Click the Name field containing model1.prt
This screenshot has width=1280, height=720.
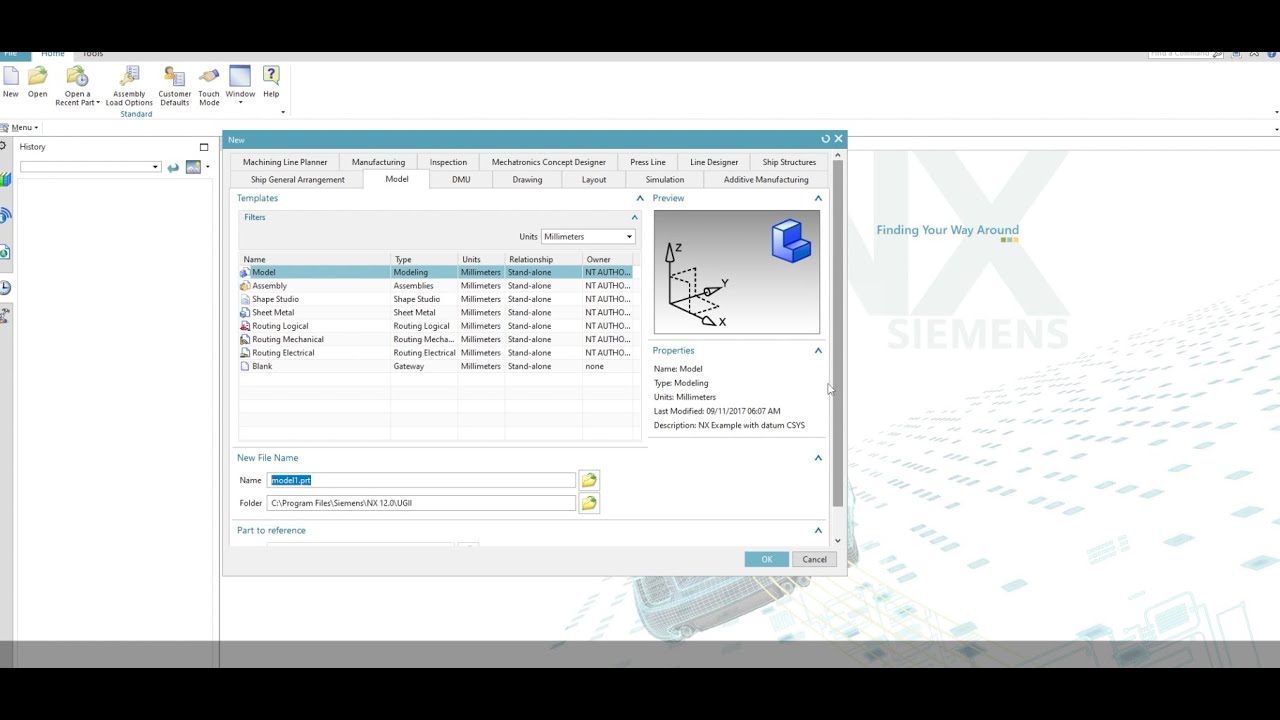pyautogui.click(x=421, y=480)
